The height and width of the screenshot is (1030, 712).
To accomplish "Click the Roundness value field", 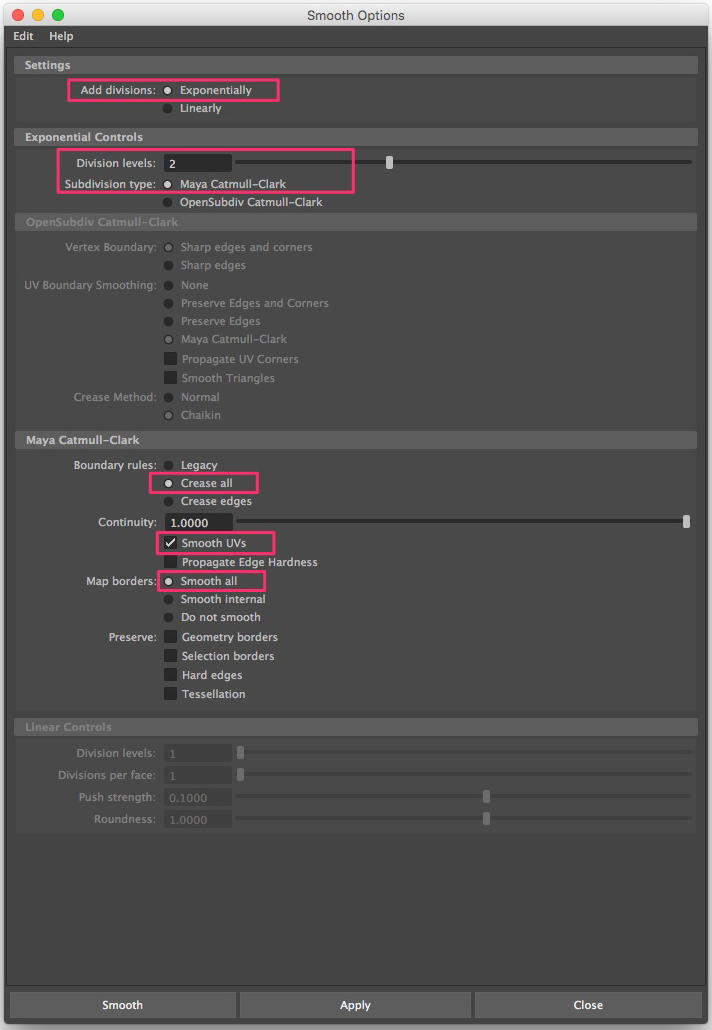I will [x=198, y=820].
